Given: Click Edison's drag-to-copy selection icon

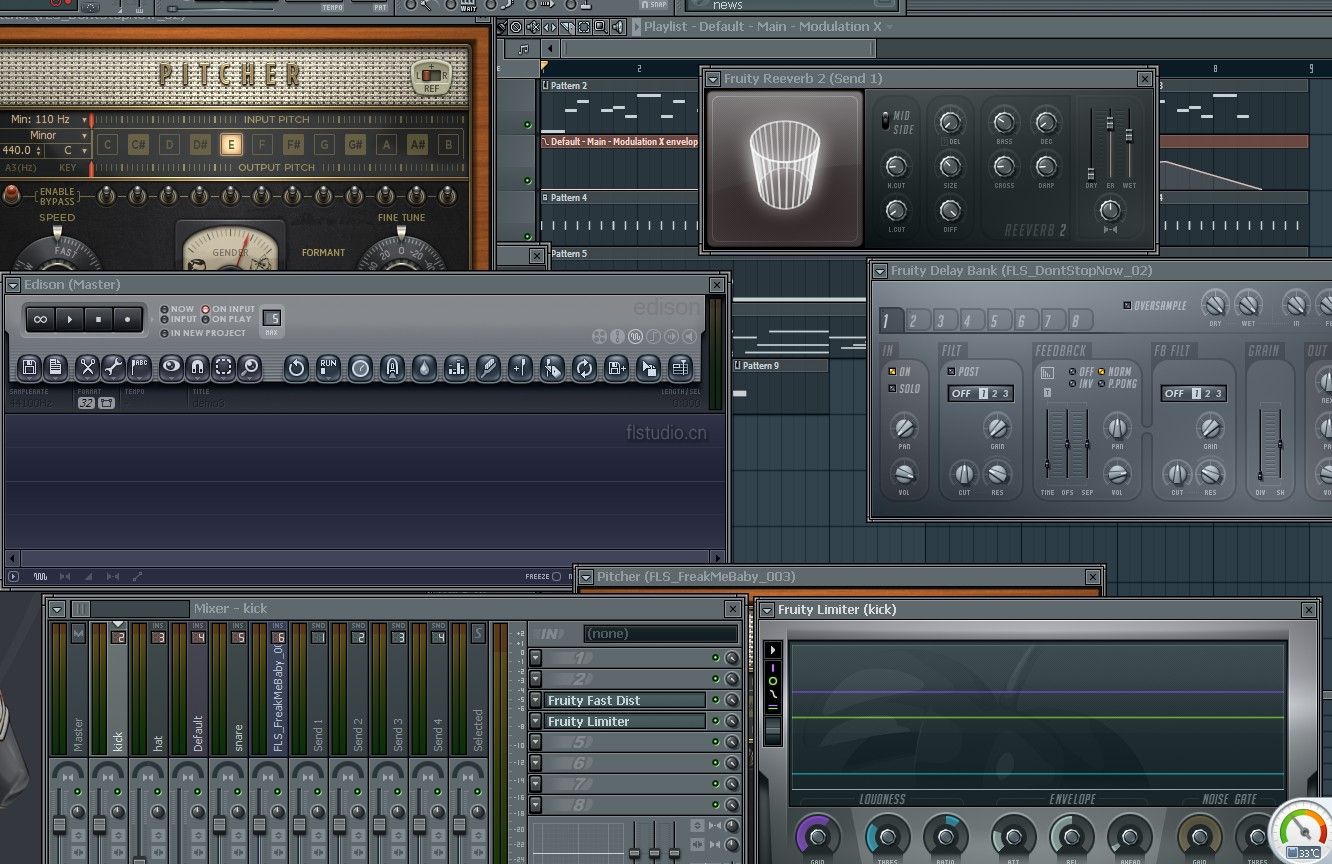Looking at the screenshot, I should point(648,367).
